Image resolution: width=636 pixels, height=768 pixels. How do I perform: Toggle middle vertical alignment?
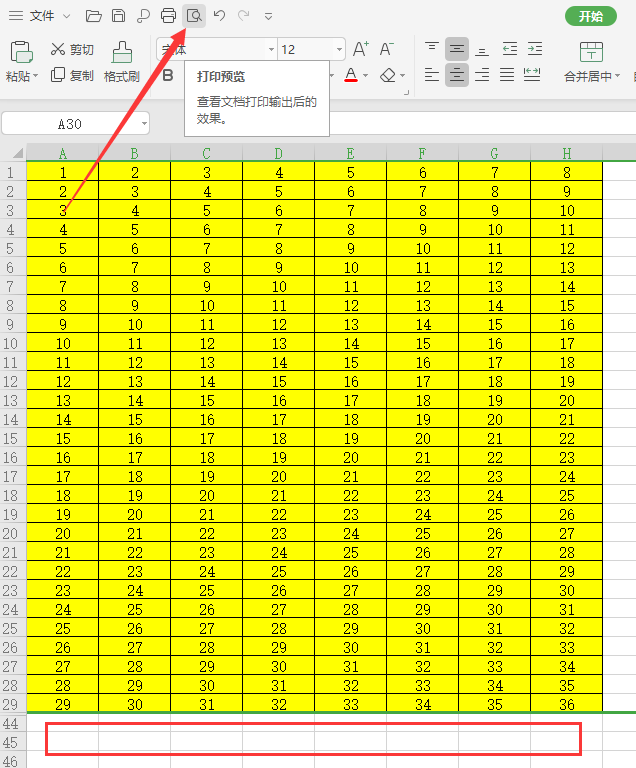point(457,48)
